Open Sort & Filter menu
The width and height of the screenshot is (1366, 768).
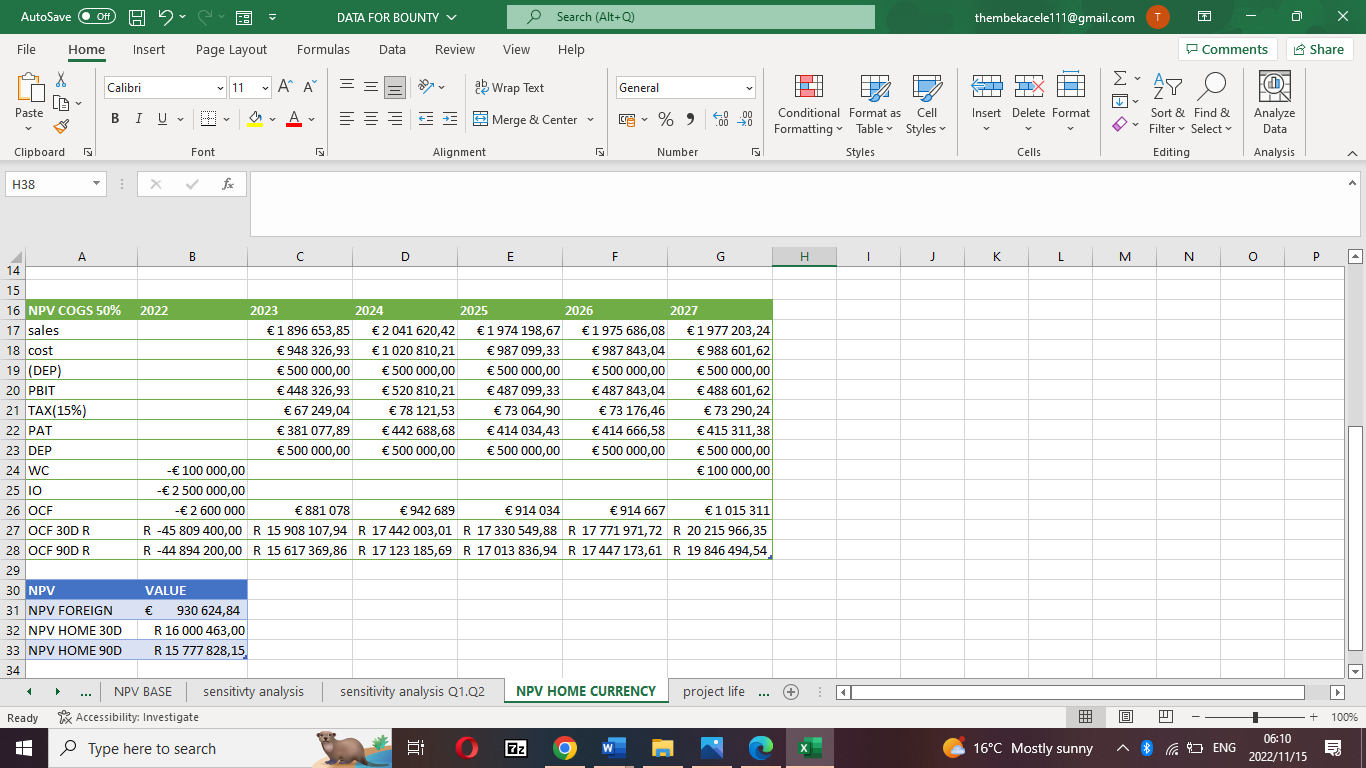[x=1167, y=104]
